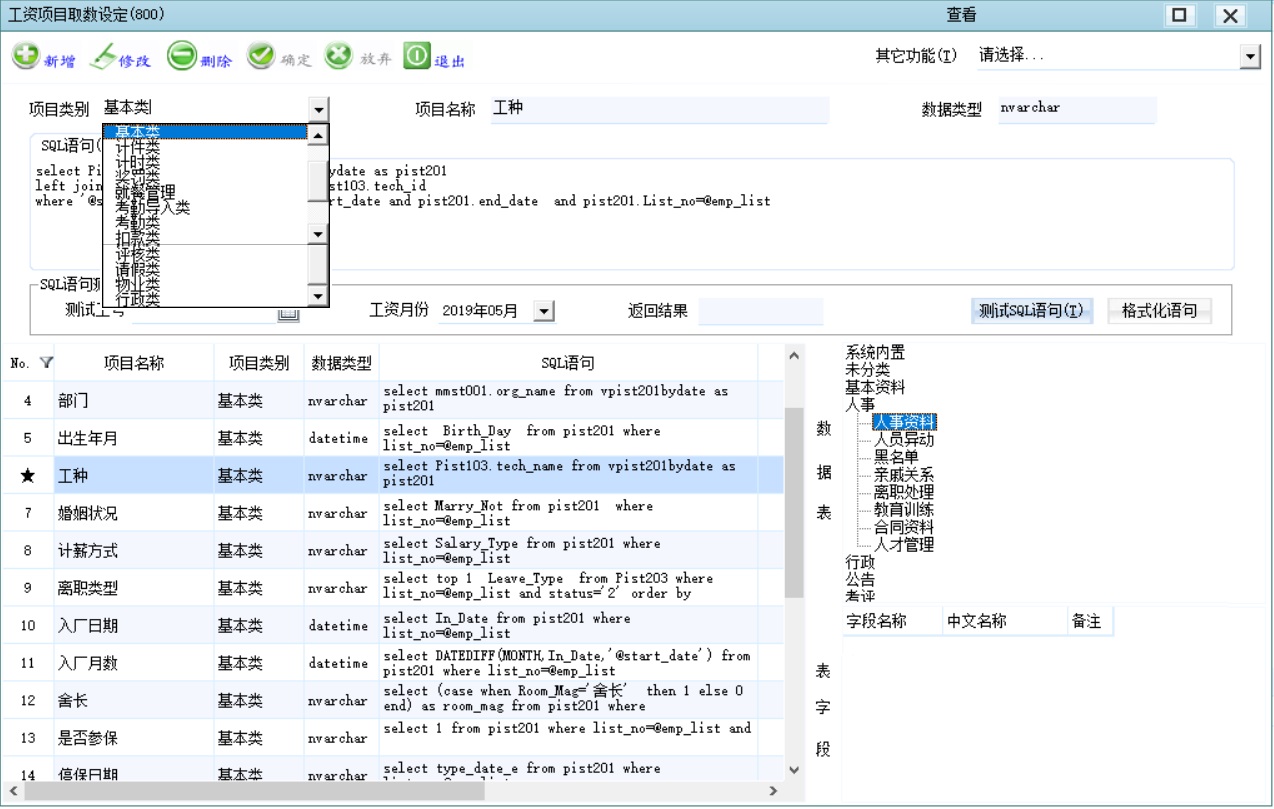Click the green 退出 (exit) power icon

417,57
